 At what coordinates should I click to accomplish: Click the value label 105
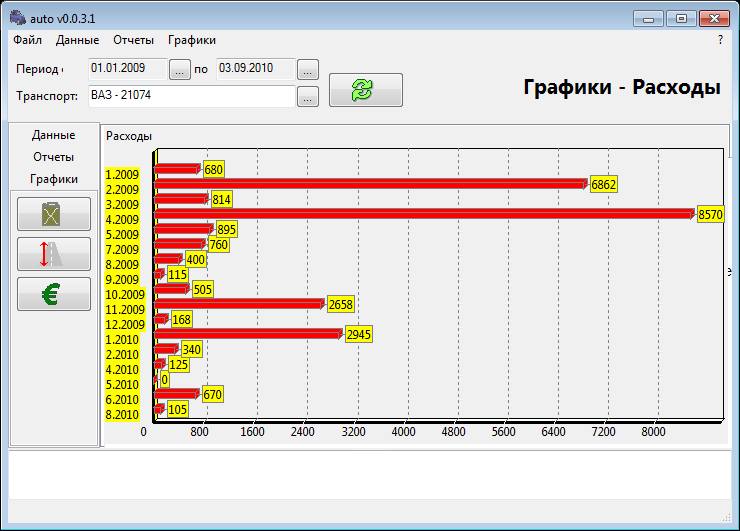(177, 409)
